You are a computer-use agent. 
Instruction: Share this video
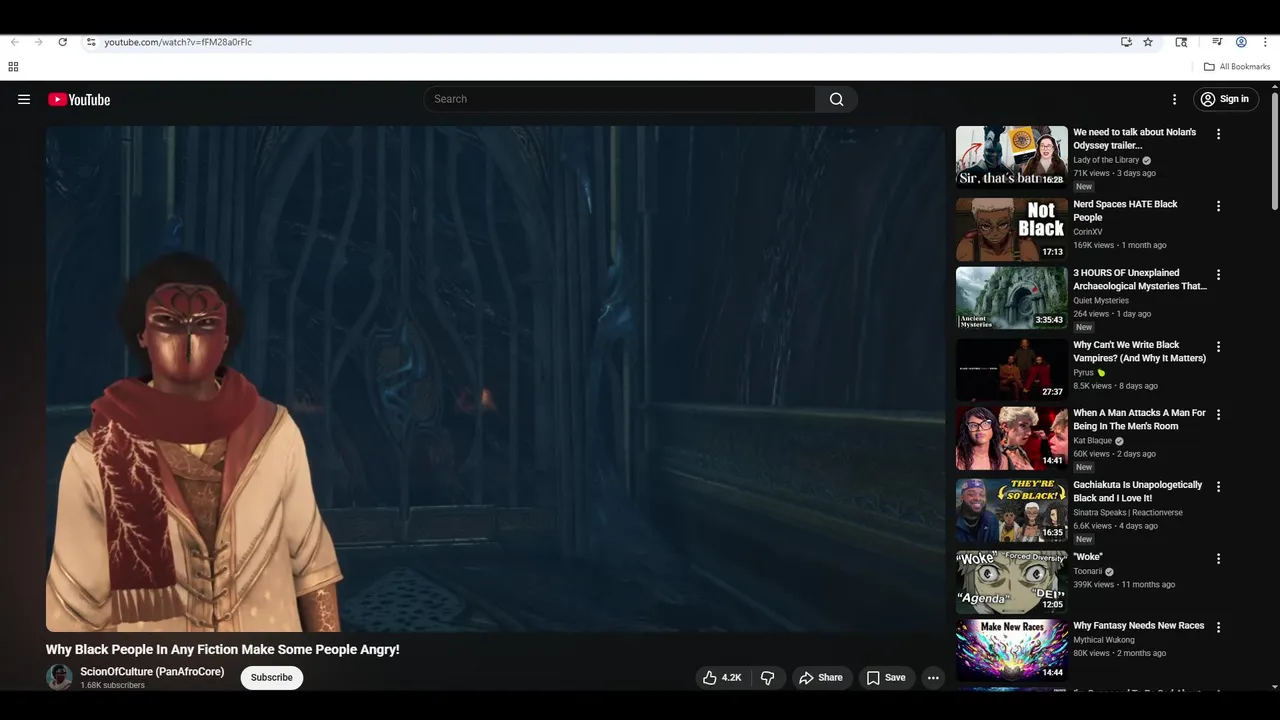[x=821, y=678]
